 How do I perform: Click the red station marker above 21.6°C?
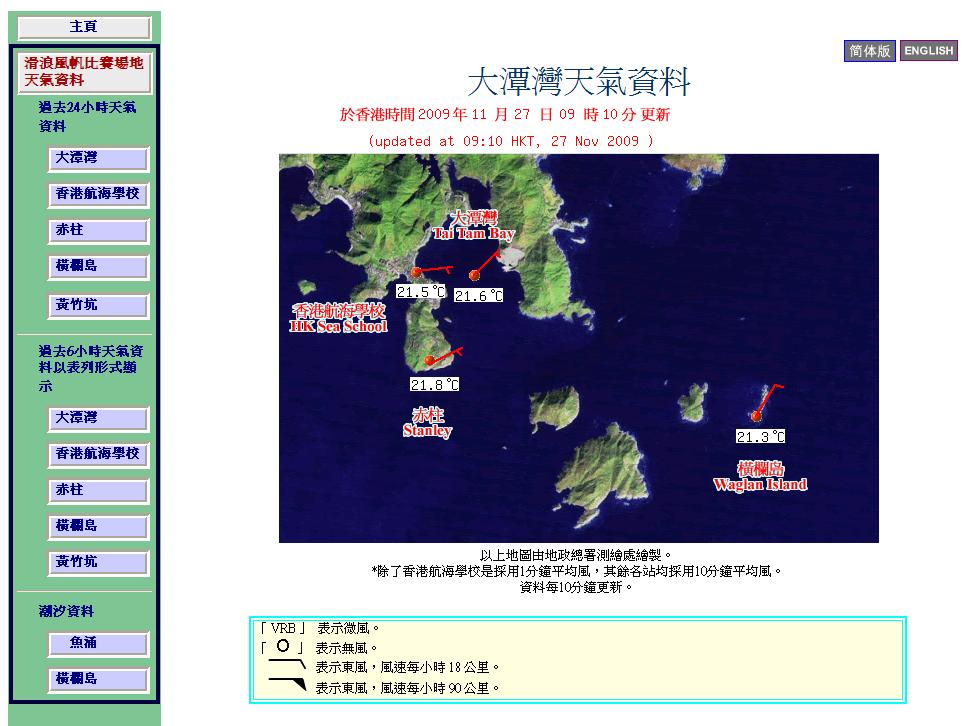(474, 275)
